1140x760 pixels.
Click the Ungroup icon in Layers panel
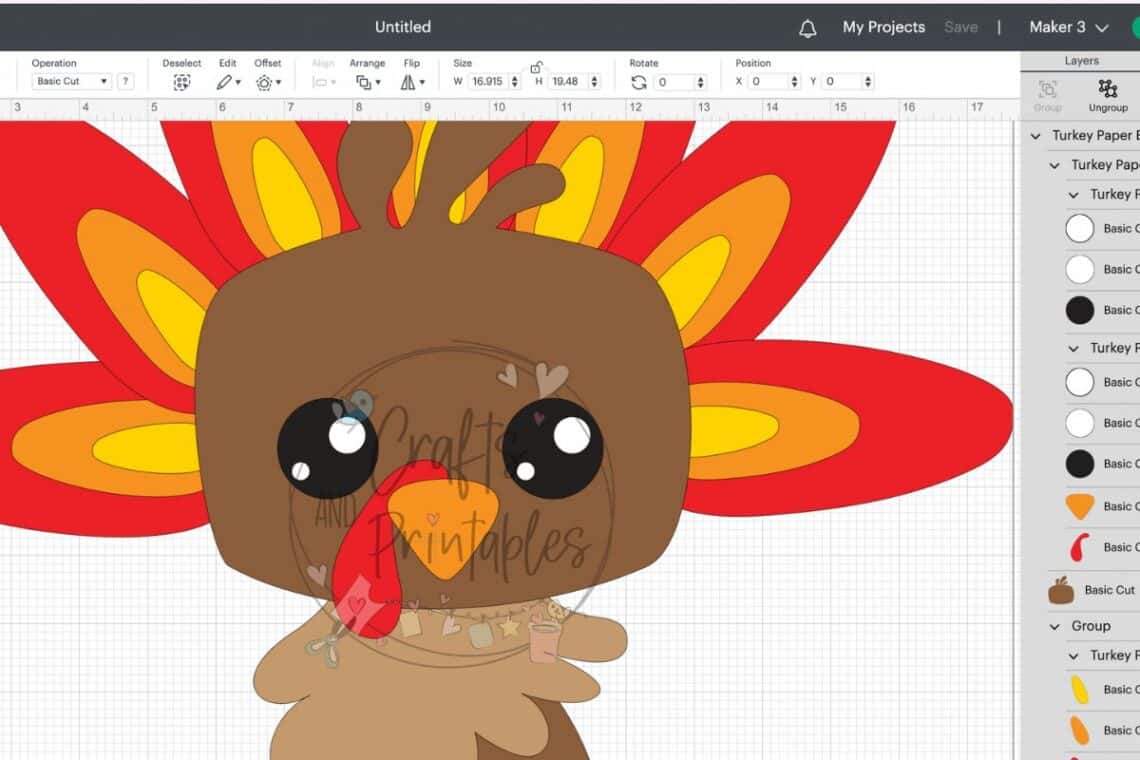click(1107, 89)
